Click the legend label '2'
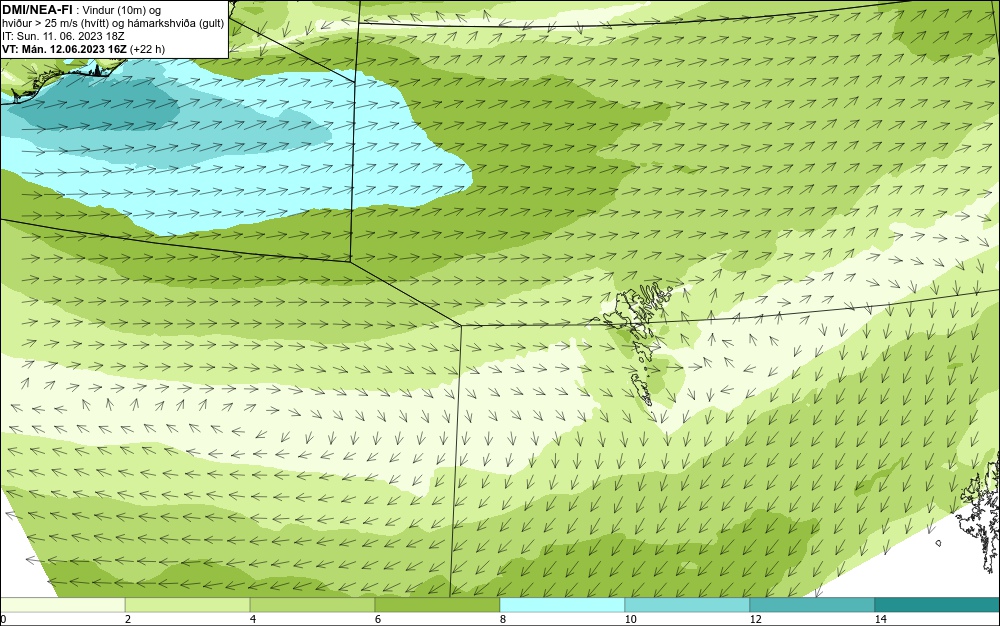This screenshot has height=626, width=1000. point(128,619)
